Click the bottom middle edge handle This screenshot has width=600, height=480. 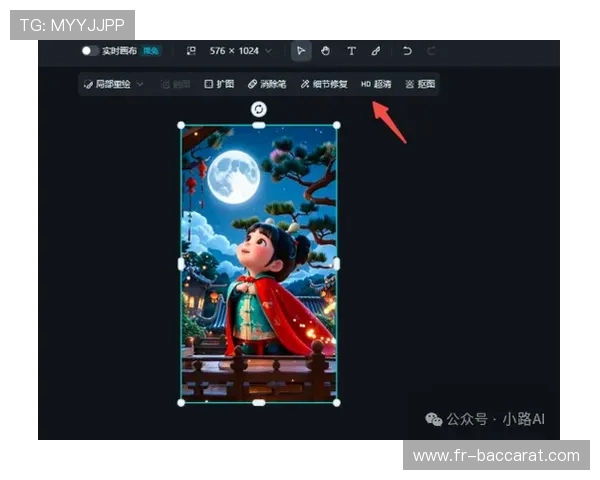pyautogui.click(x=259, y=403)
